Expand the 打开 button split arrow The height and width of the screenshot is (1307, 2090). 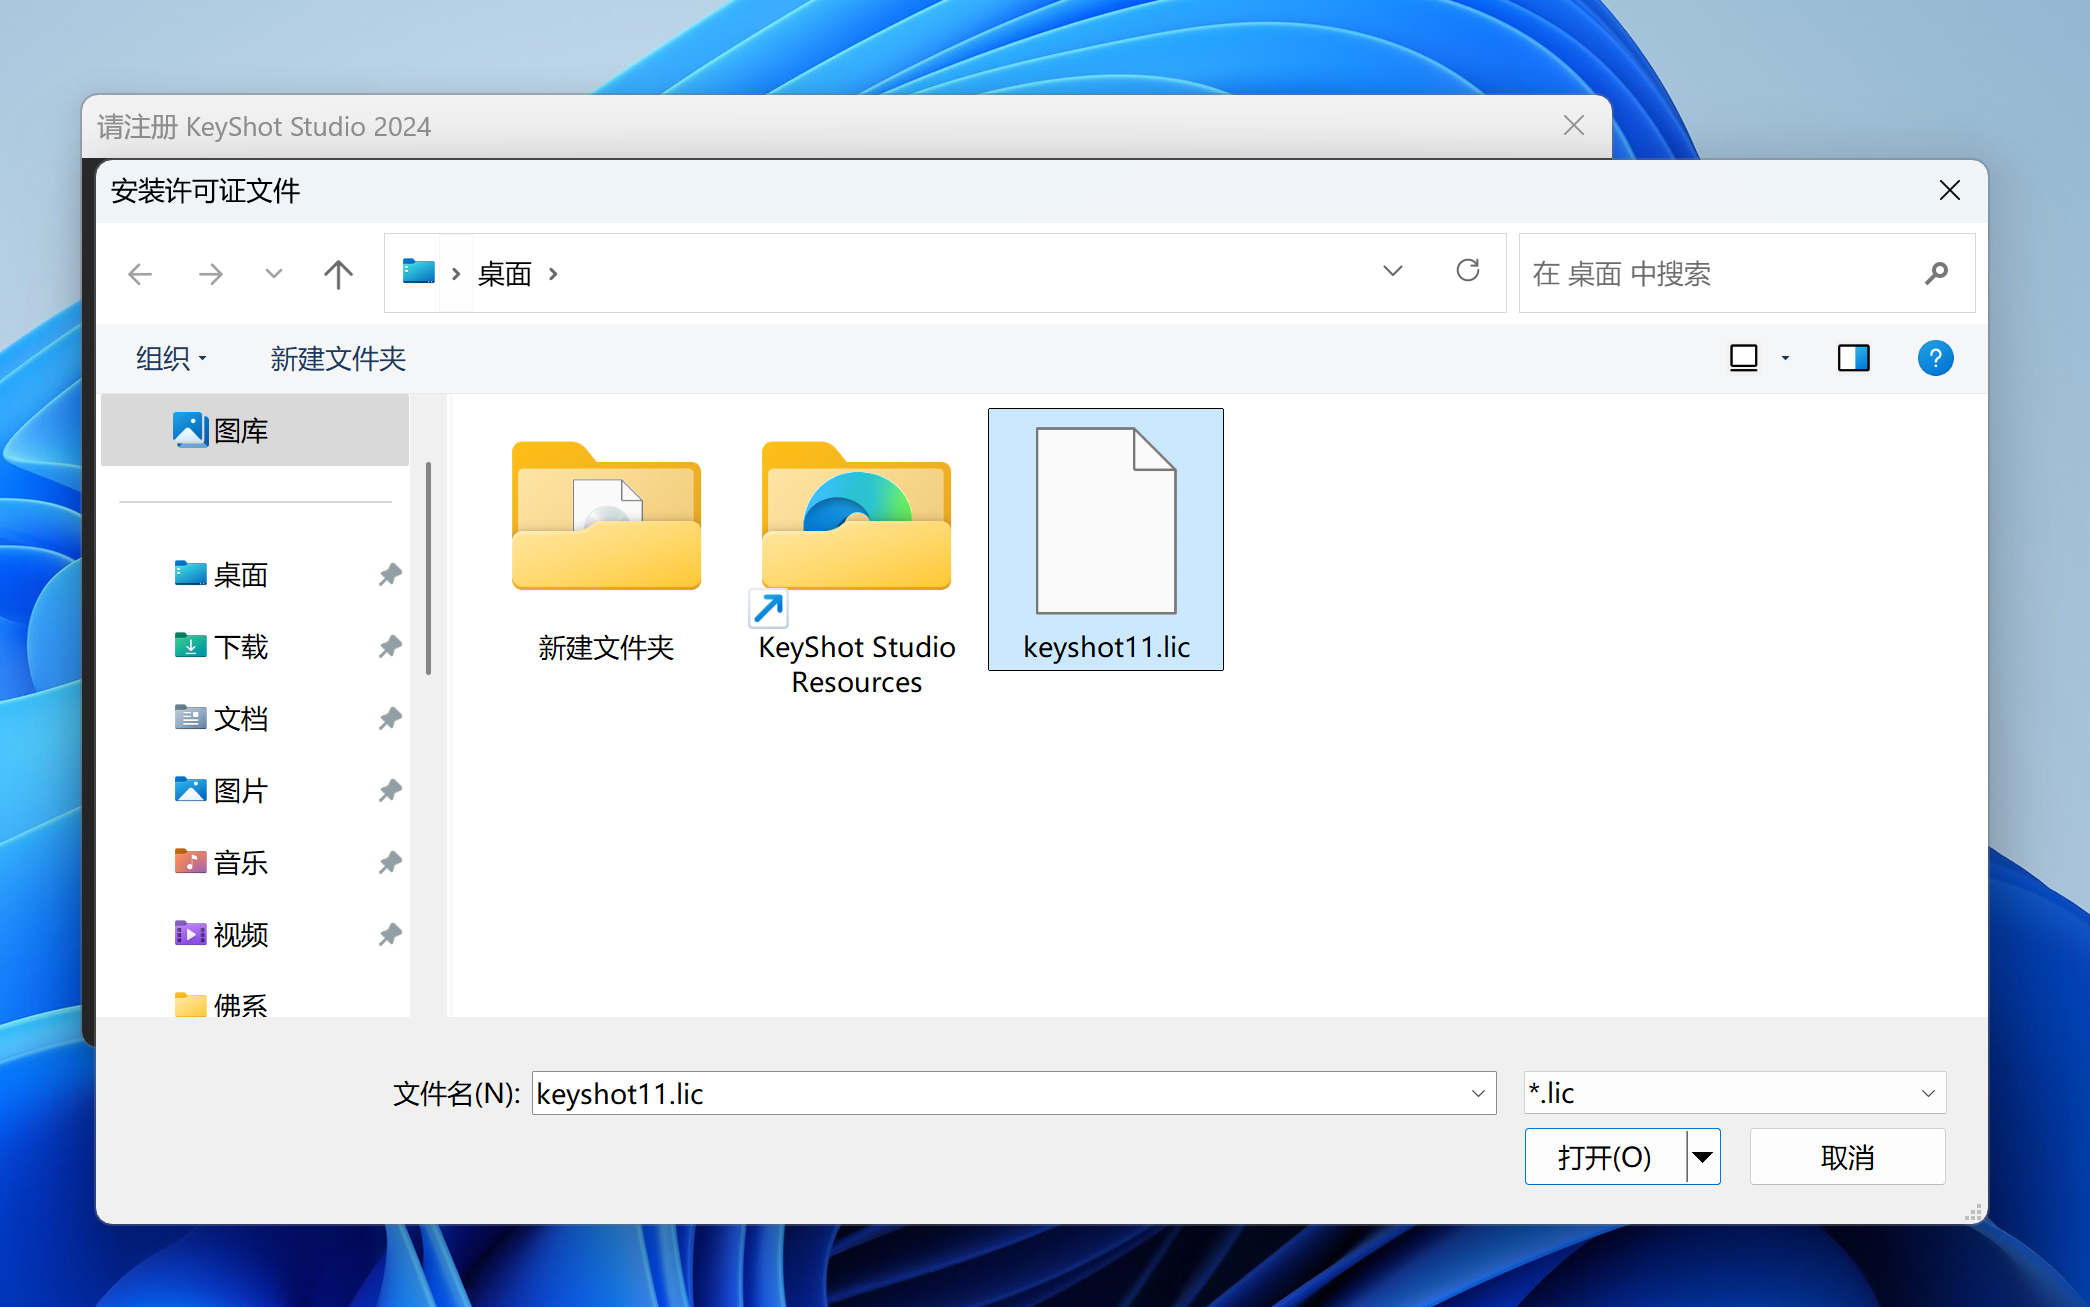(1703, 1157)
